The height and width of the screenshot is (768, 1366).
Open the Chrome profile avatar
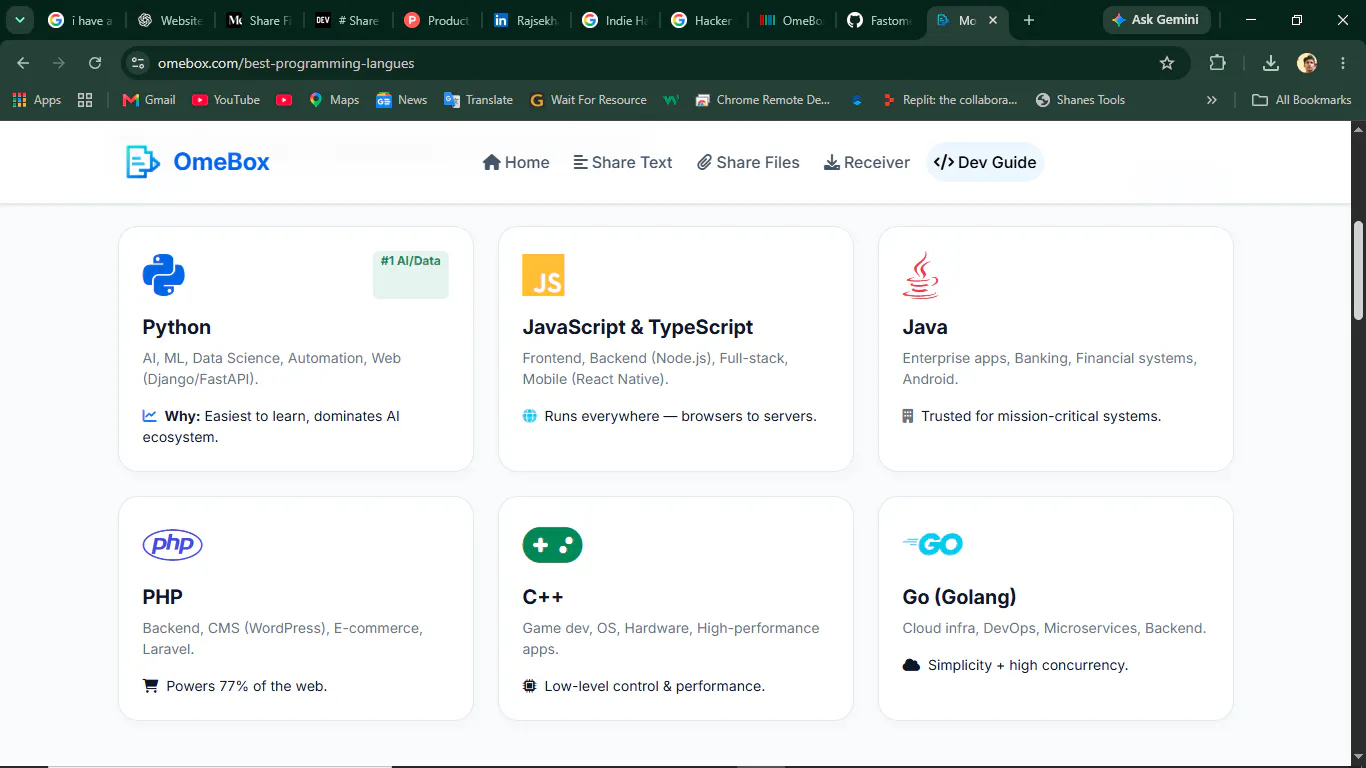(1307, 63)
